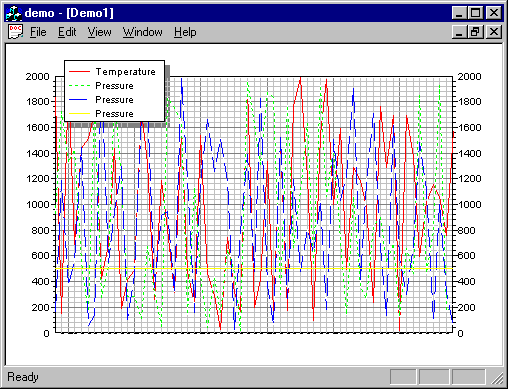Close the Demo1 document window
This screenshot has width=508, height=389.
pyautogui.click(x=494, y=32)
